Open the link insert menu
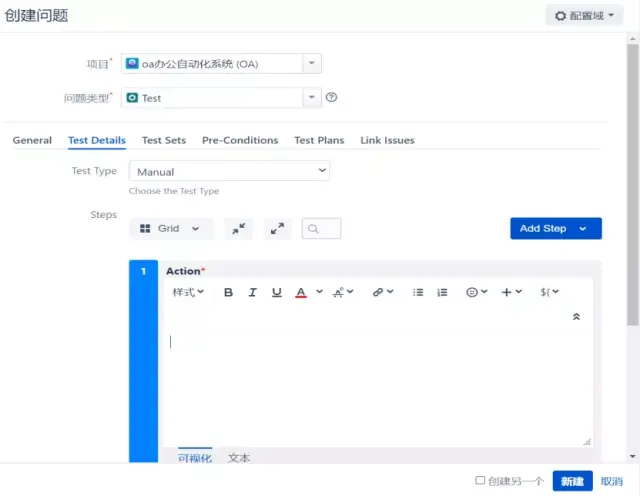 pos(382,292)
